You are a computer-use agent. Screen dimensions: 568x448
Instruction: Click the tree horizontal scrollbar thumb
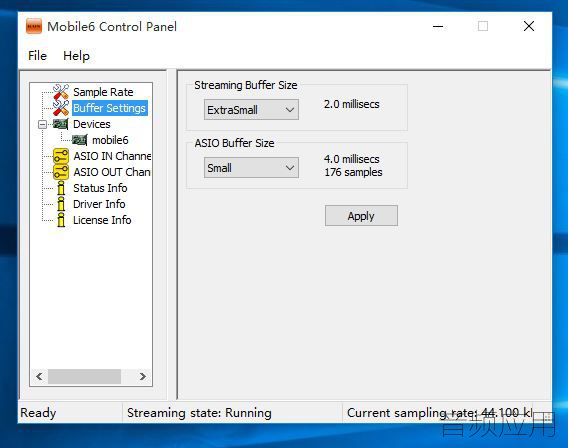click(84, 376)
